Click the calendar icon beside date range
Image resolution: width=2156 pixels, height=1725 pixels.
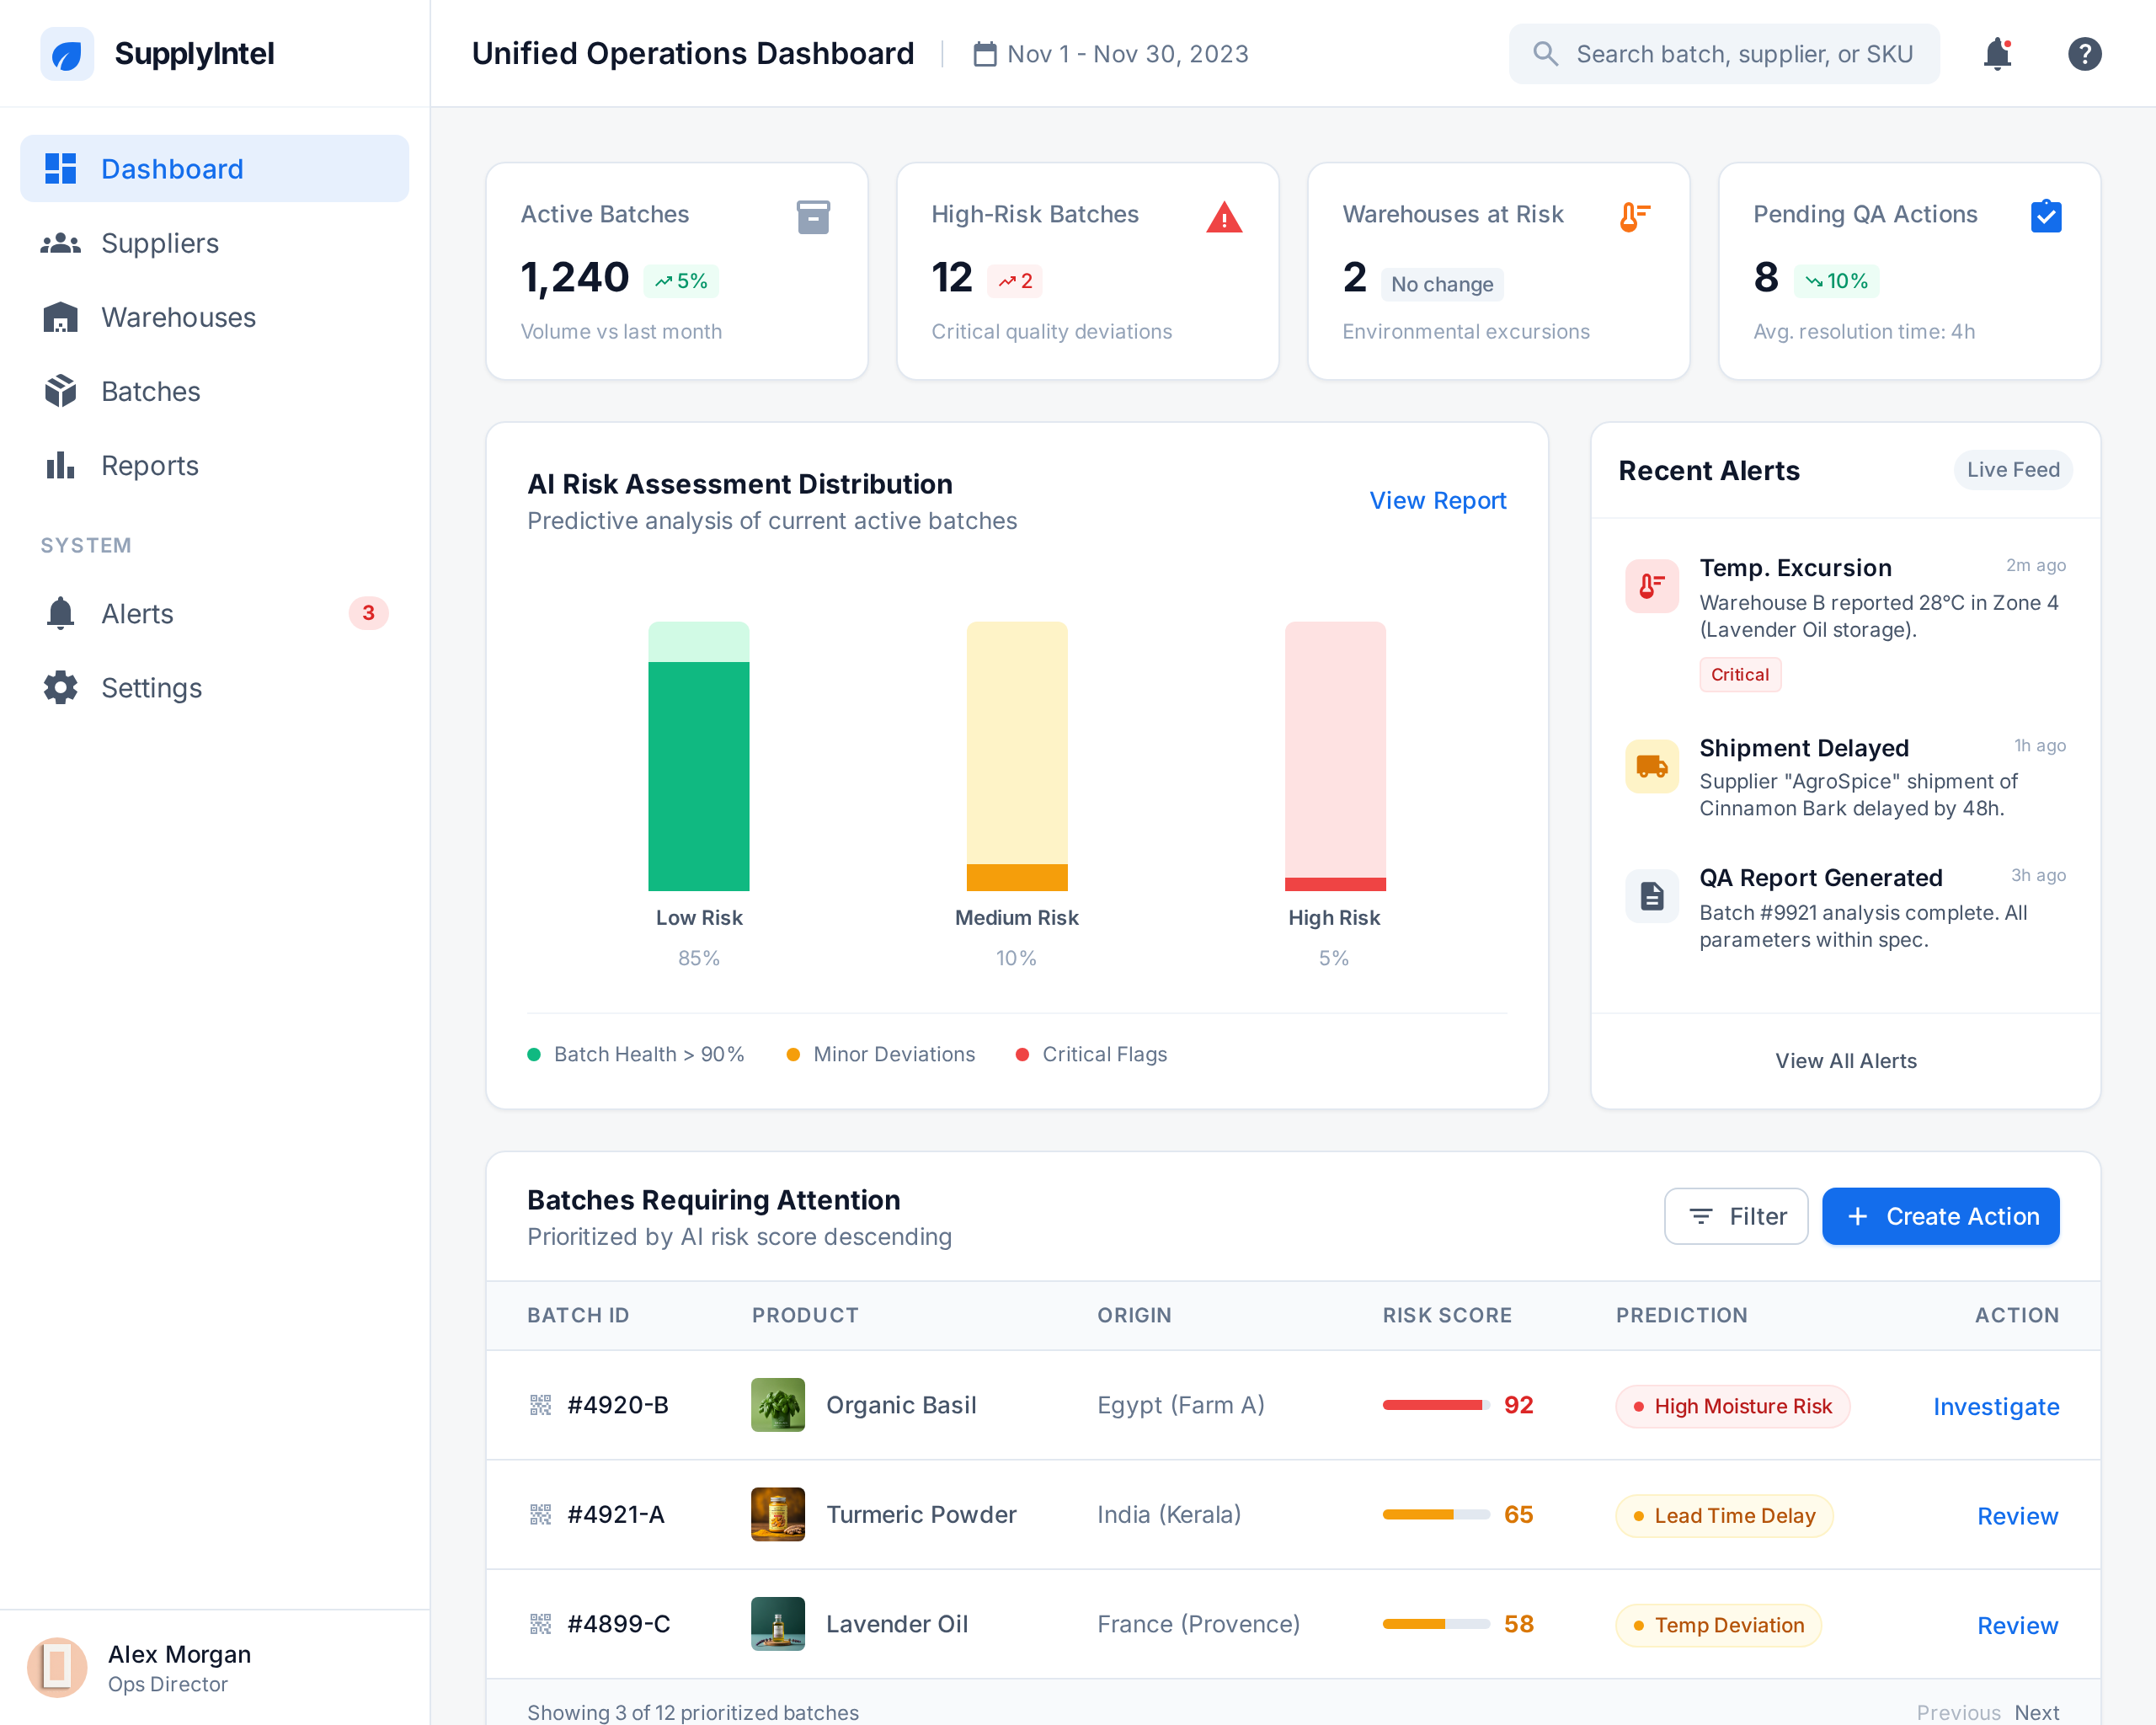coord(985,54)
